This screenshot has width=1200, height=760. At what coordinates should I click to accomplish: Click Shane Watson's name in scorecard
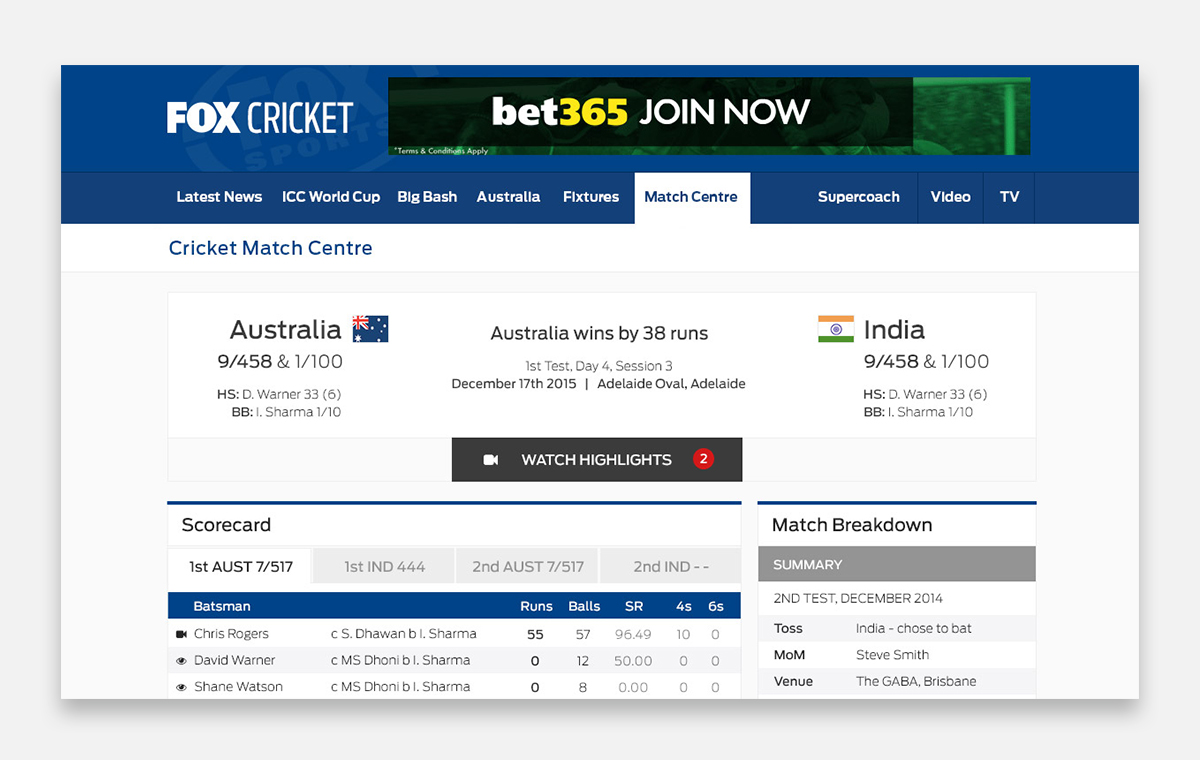point(238,687)
